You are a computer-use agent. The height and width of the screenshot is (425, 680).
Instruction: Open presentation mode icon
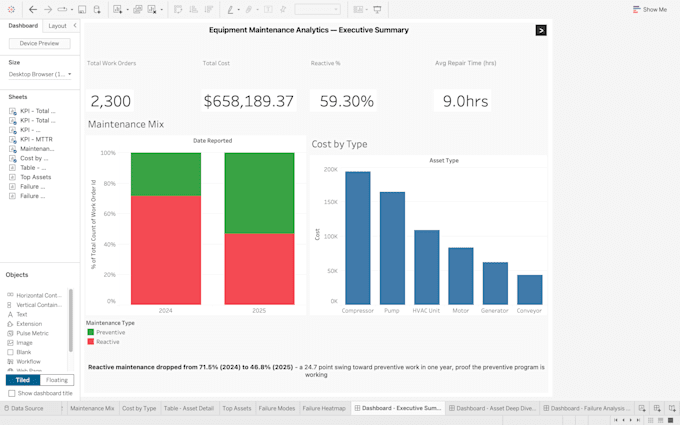click(377, 9)
